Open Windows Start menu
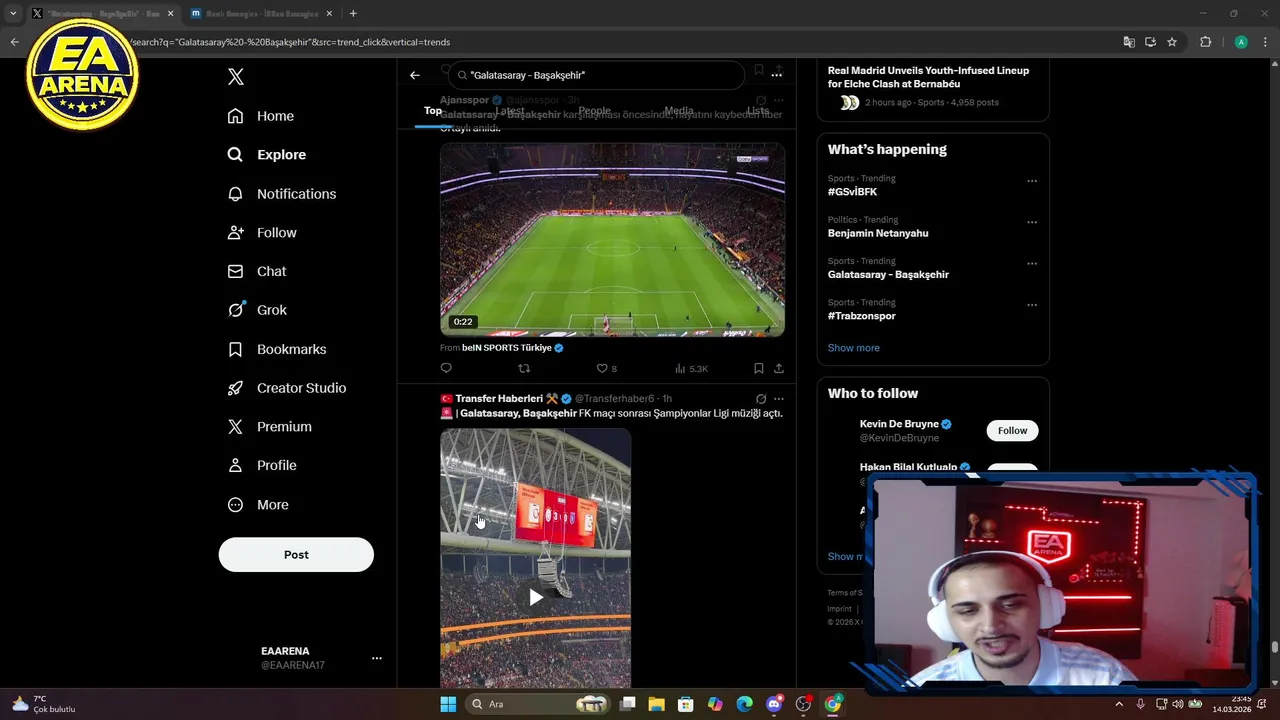This screenshot has height=720, width=1280. point(448,704)
